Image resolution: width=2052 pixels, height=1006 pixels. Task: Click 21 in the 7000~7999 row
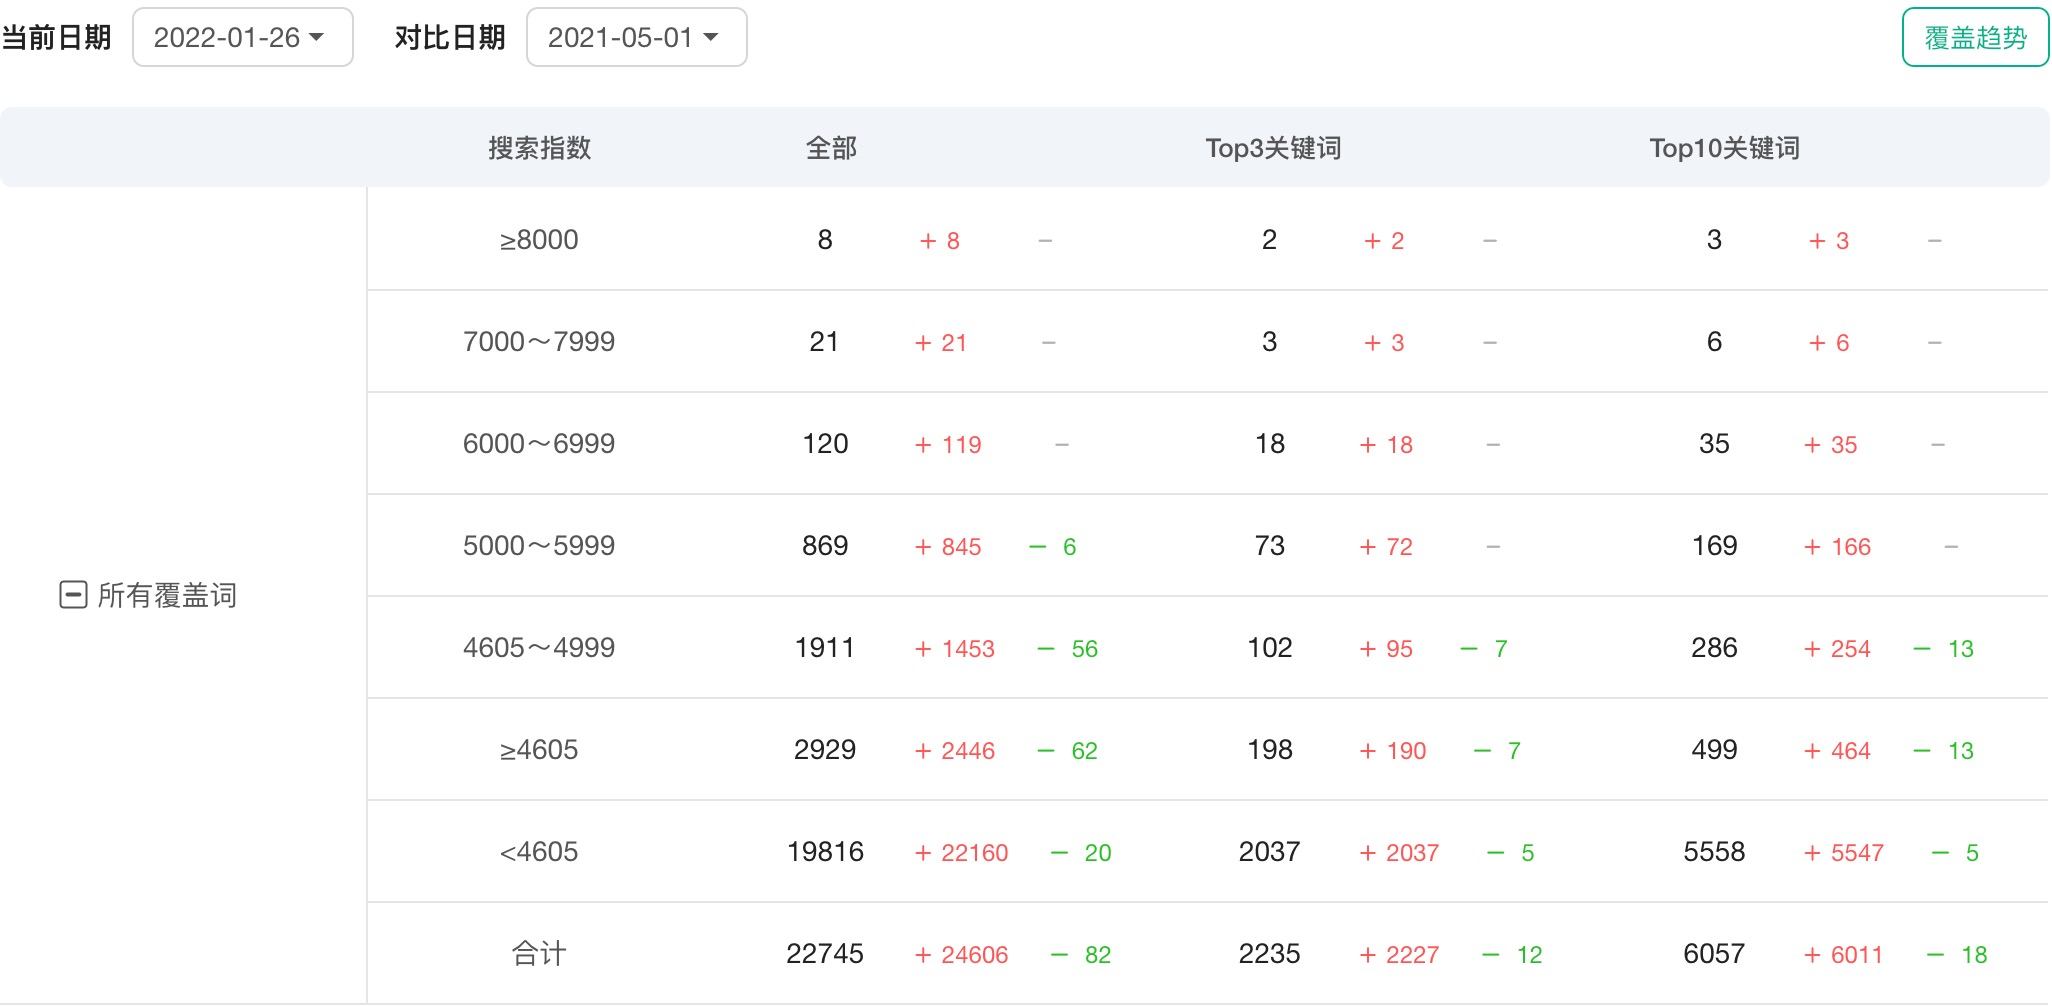824,342
